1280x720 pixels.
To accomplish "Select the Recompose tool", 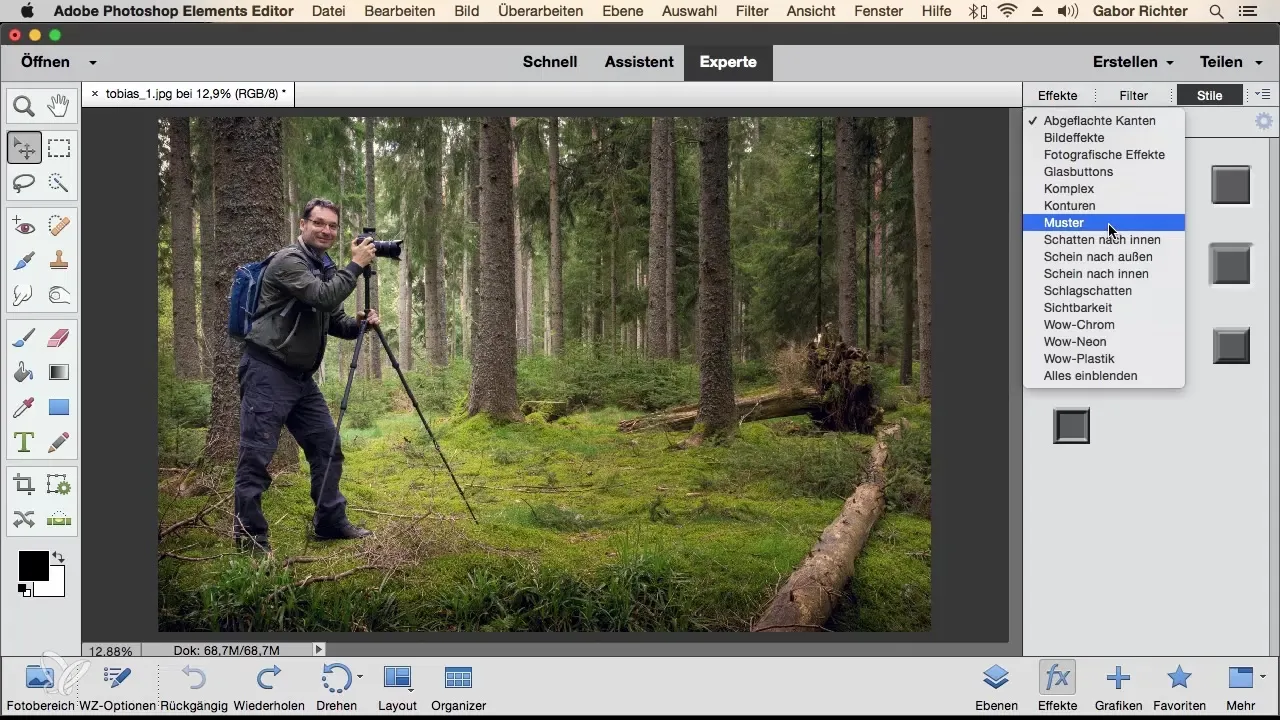I will [x=59, y=485].
